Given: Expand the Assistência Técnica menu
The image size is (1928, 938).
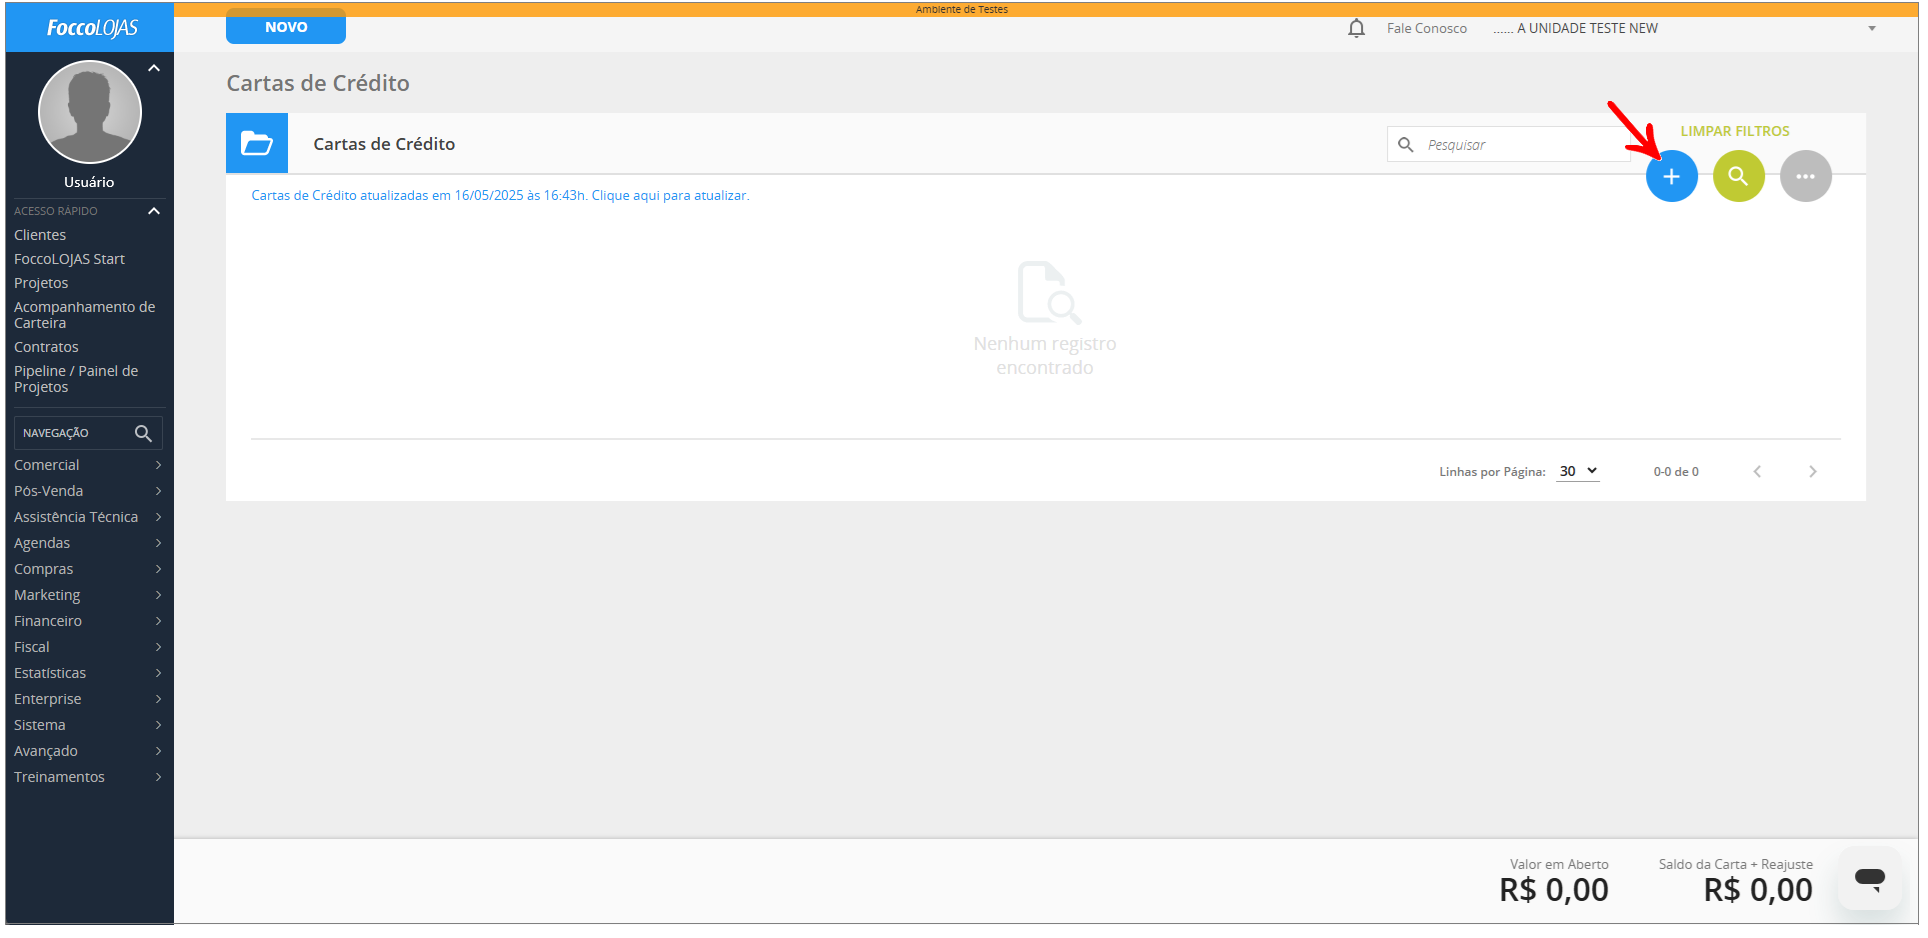Looking at the screenshot, I should click(88, 517).
